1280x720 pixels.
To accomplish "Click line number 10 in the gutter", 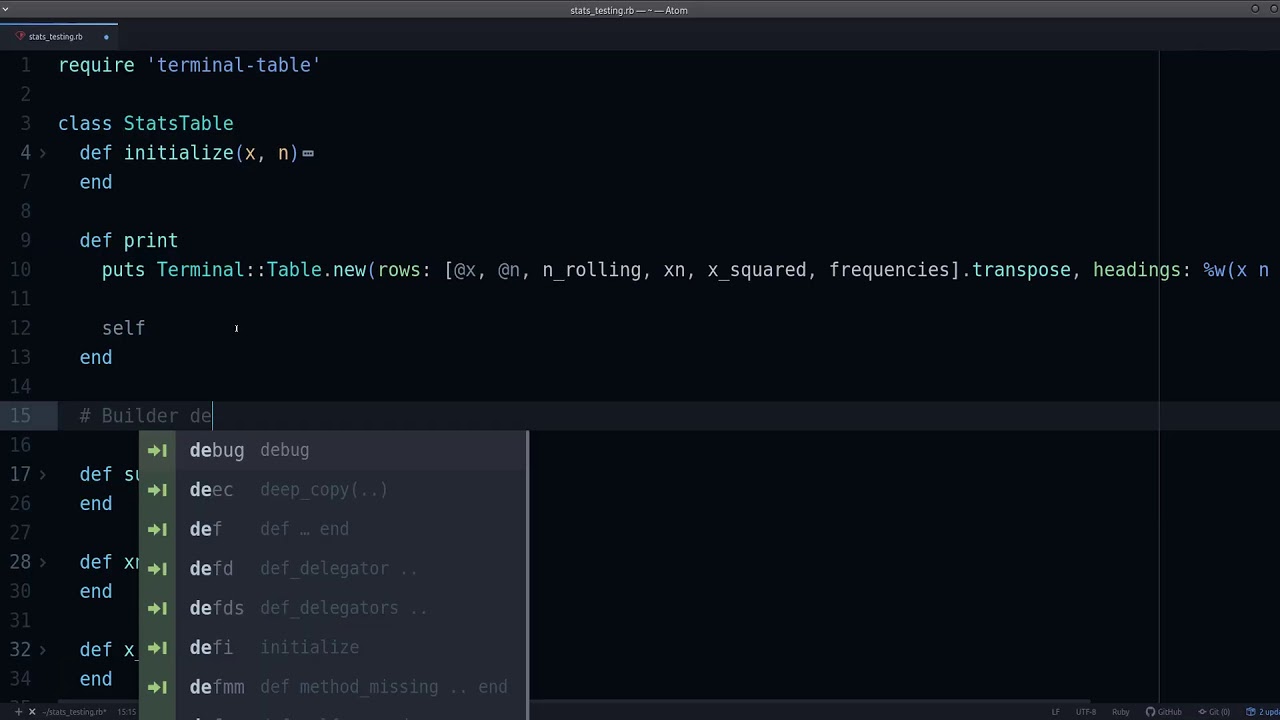I will [20, 270].
